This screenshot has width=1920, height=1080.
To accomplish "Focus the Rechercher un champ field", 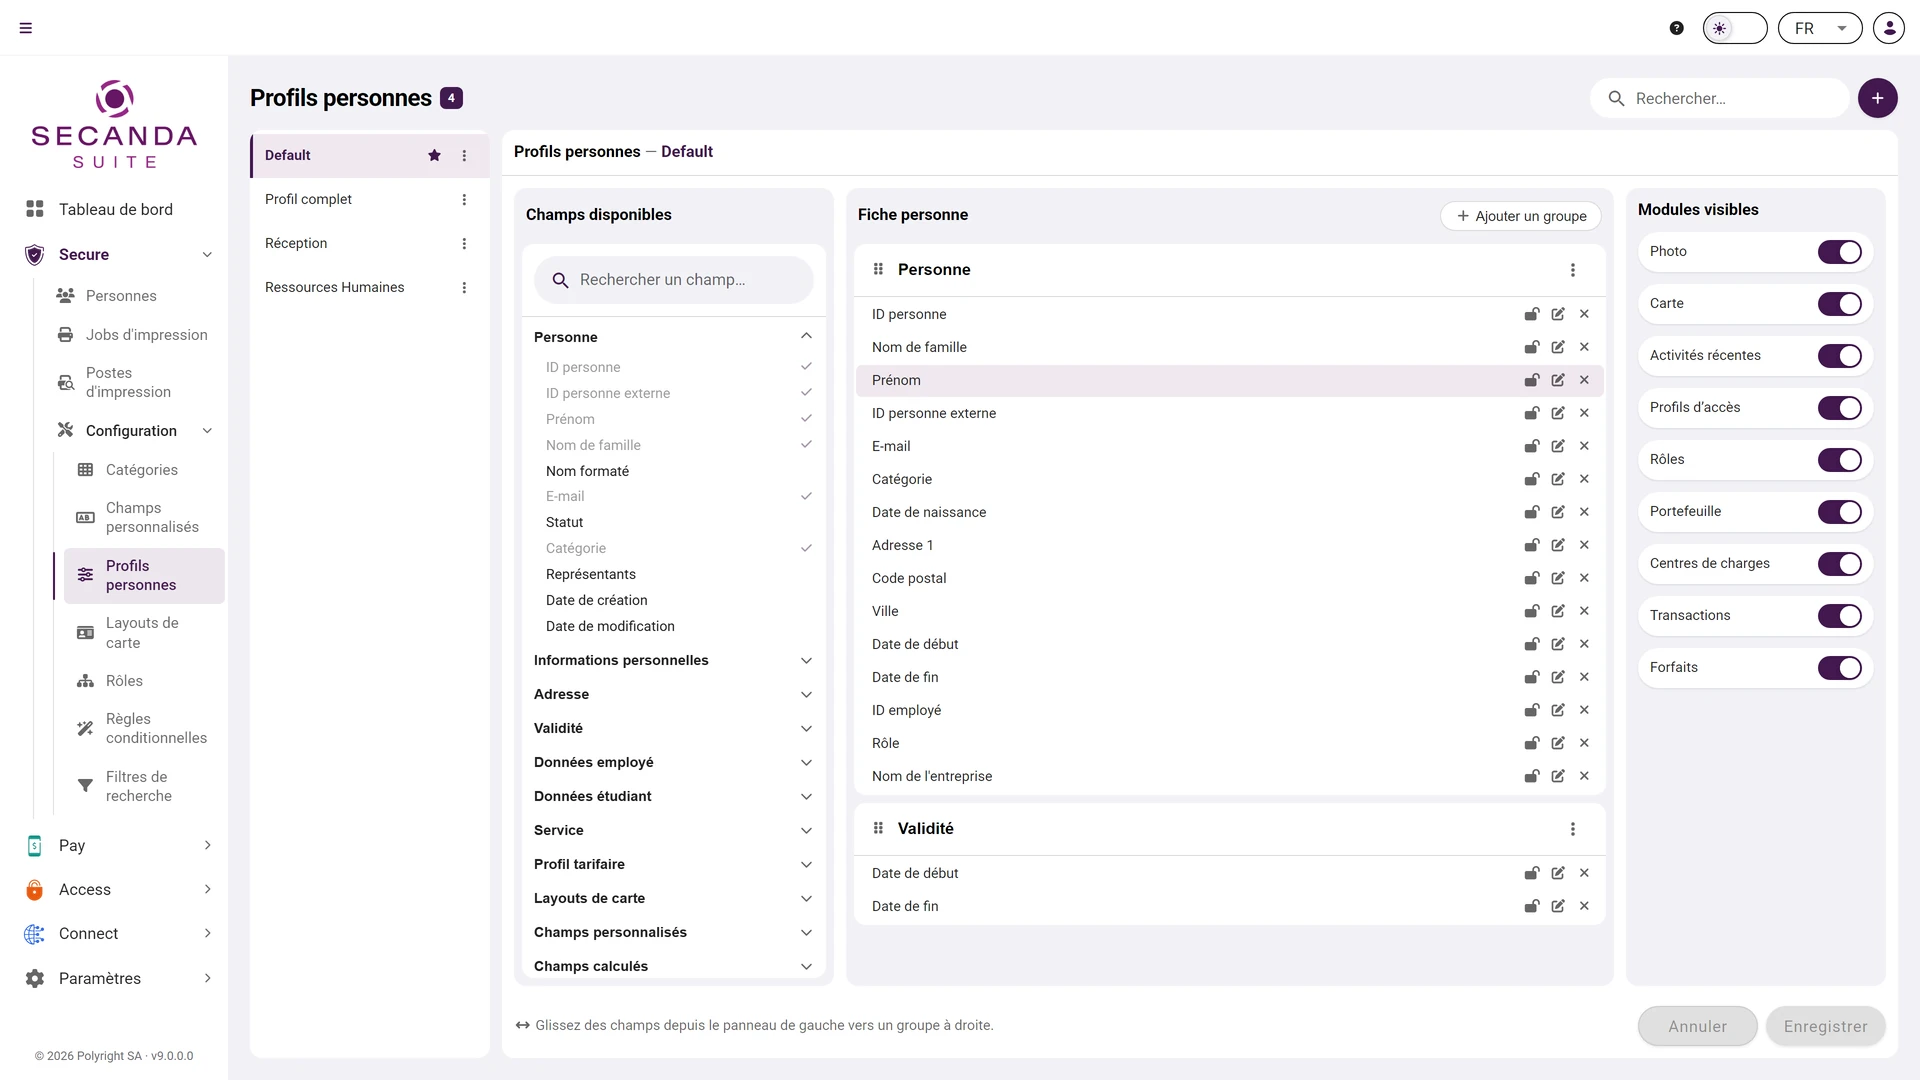I will point(674,280).
